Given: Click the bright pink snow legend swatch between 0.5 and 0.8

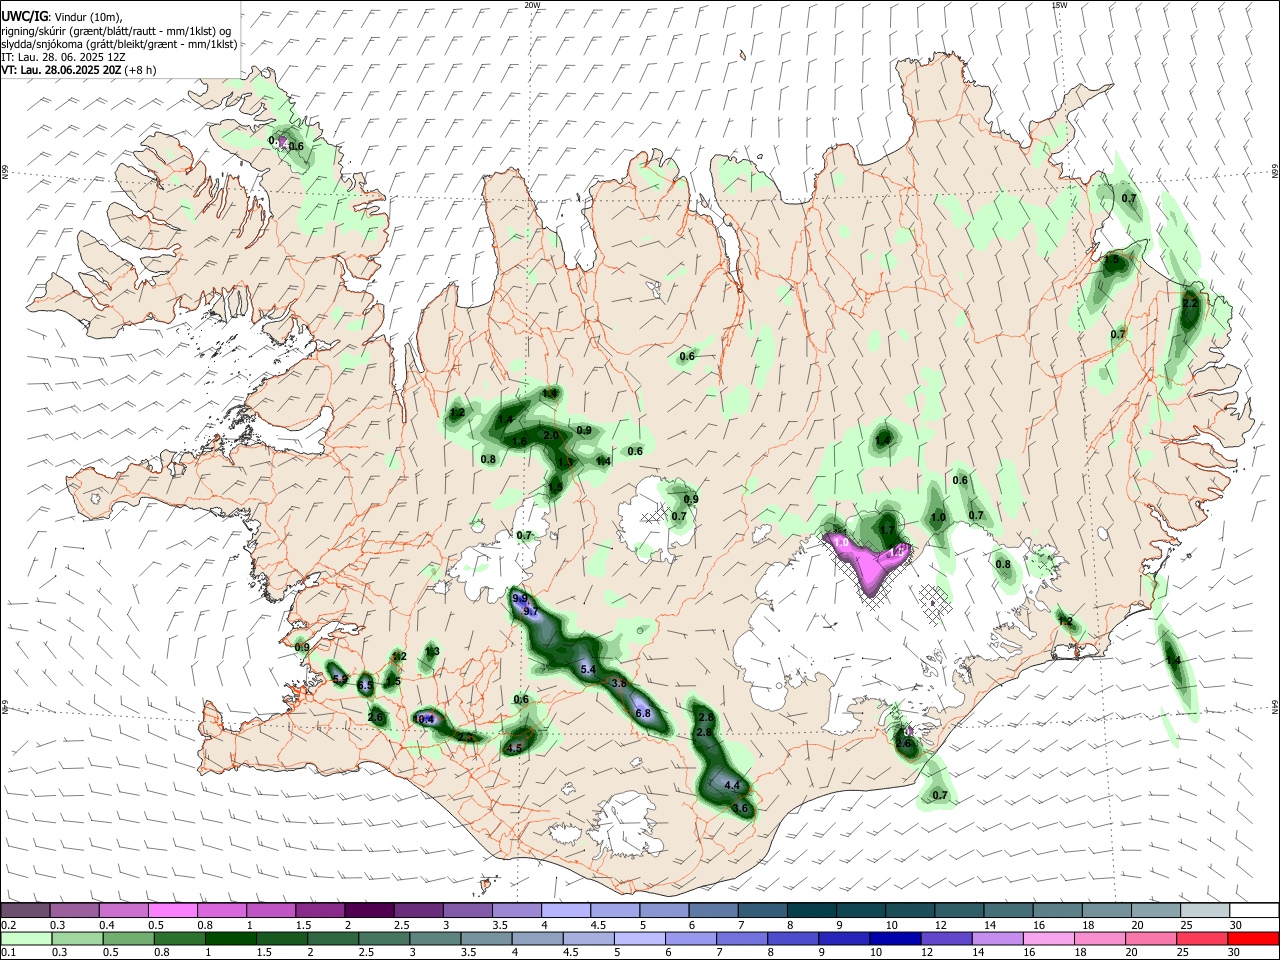Looking at the screenshot, I should [172, 910].
